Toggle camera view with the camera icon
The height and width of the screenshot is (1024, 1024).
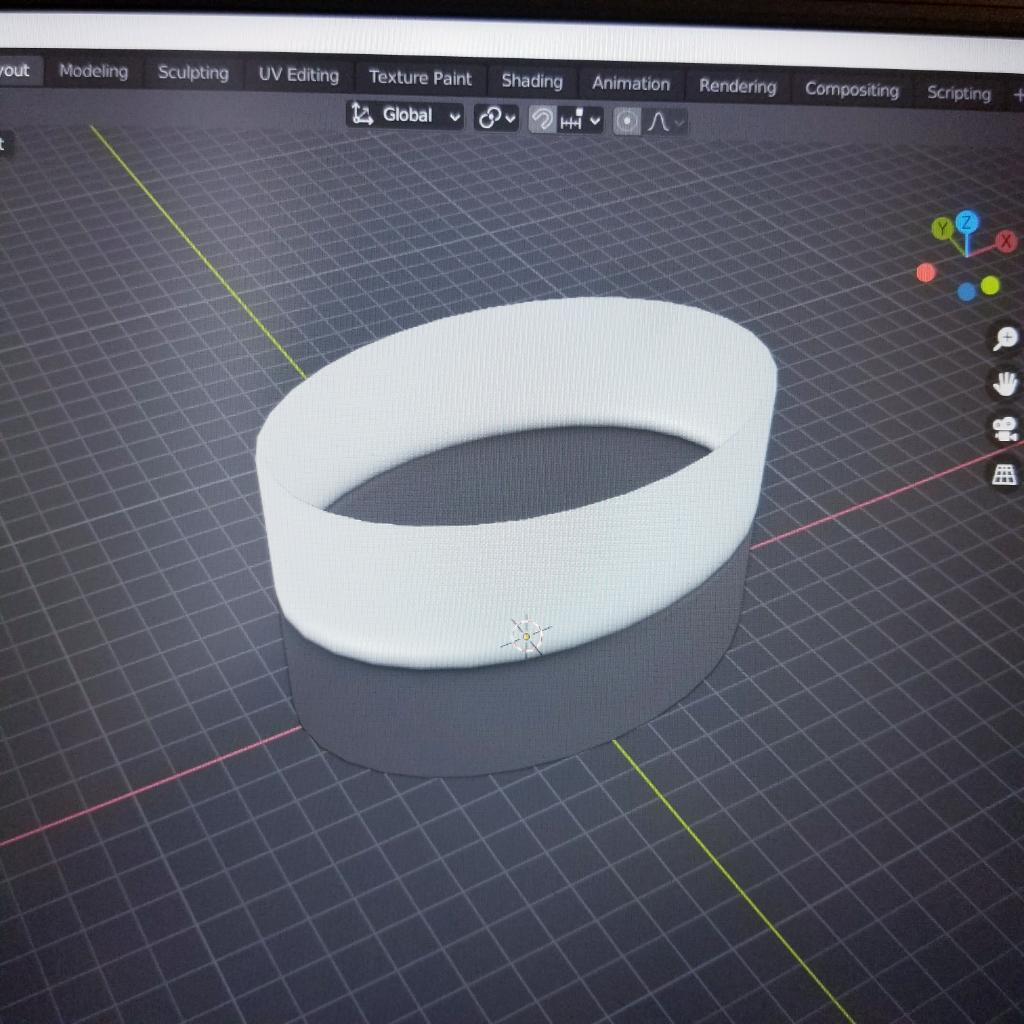tap(1004, 429)
